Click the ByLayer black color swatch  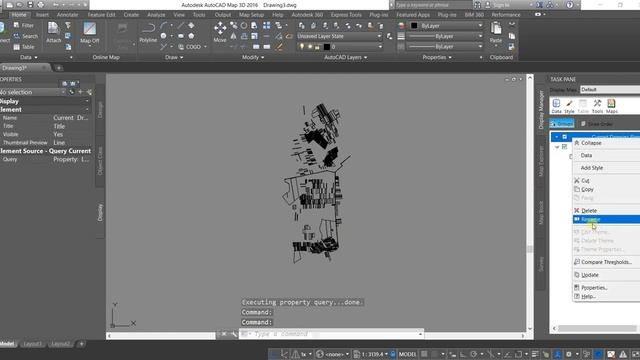[x=414, y=25]
